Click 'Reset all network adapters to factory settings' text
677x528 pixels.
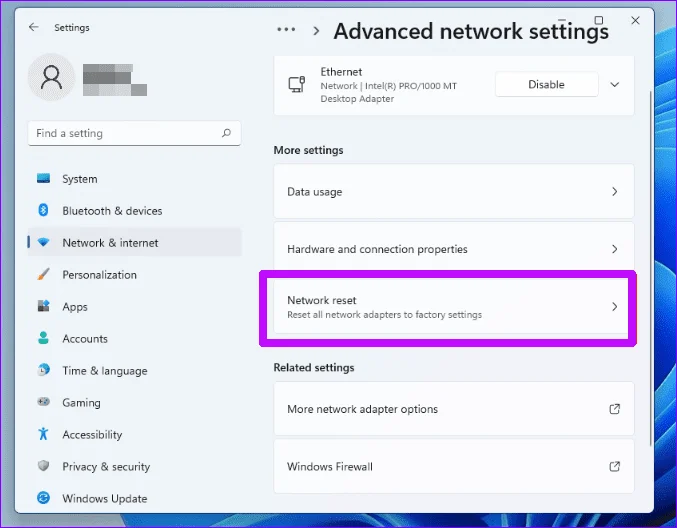(384, 315)
